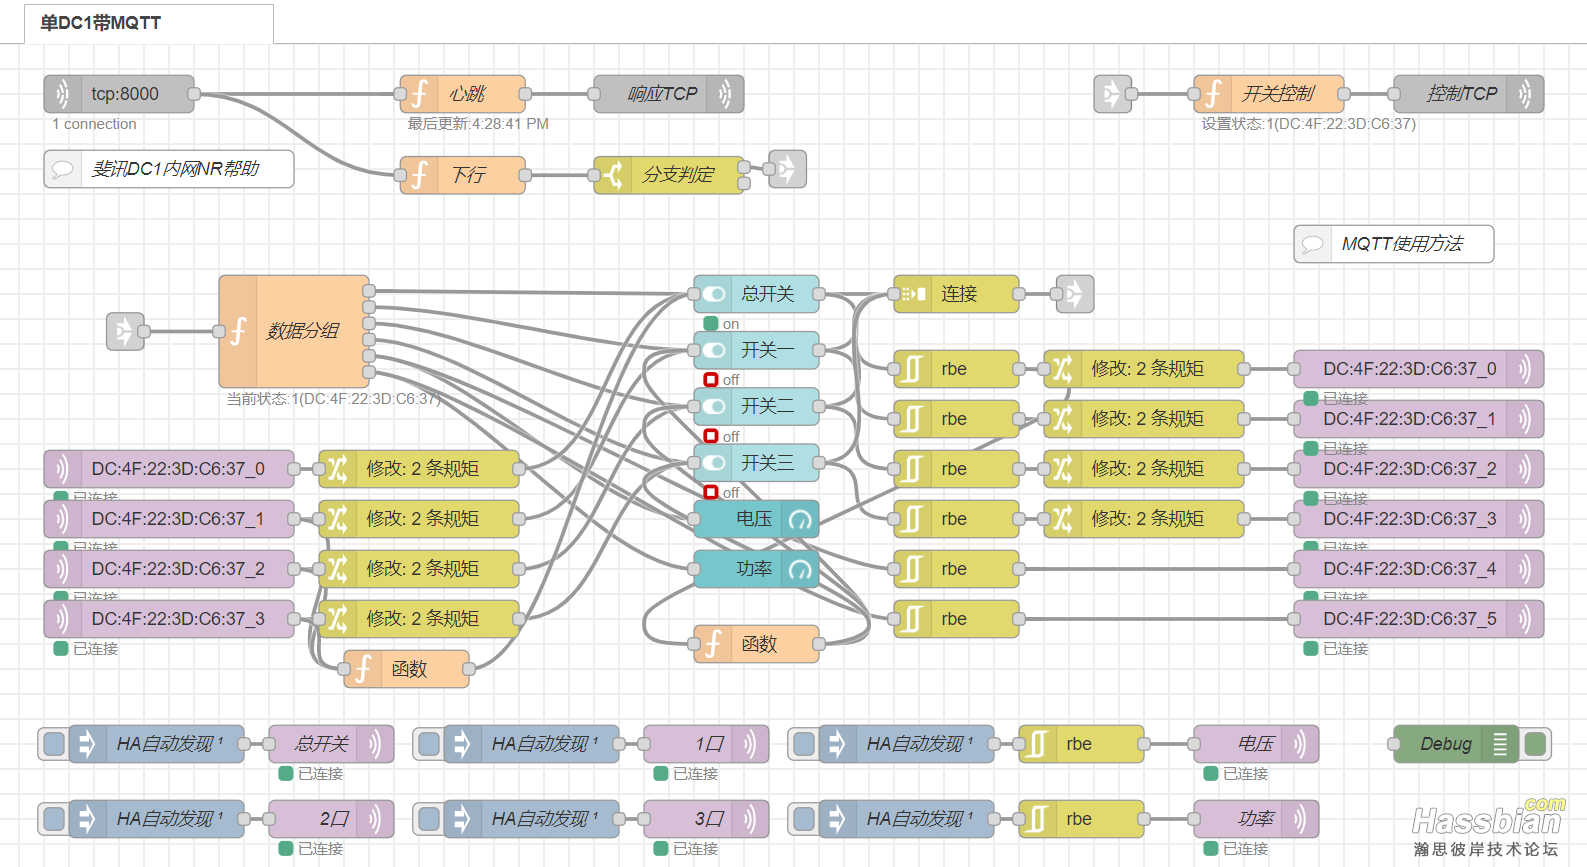This screenshot has height=867, width=1587.
Task: Select the 数据分组 function node
Action: click(294, 331)
